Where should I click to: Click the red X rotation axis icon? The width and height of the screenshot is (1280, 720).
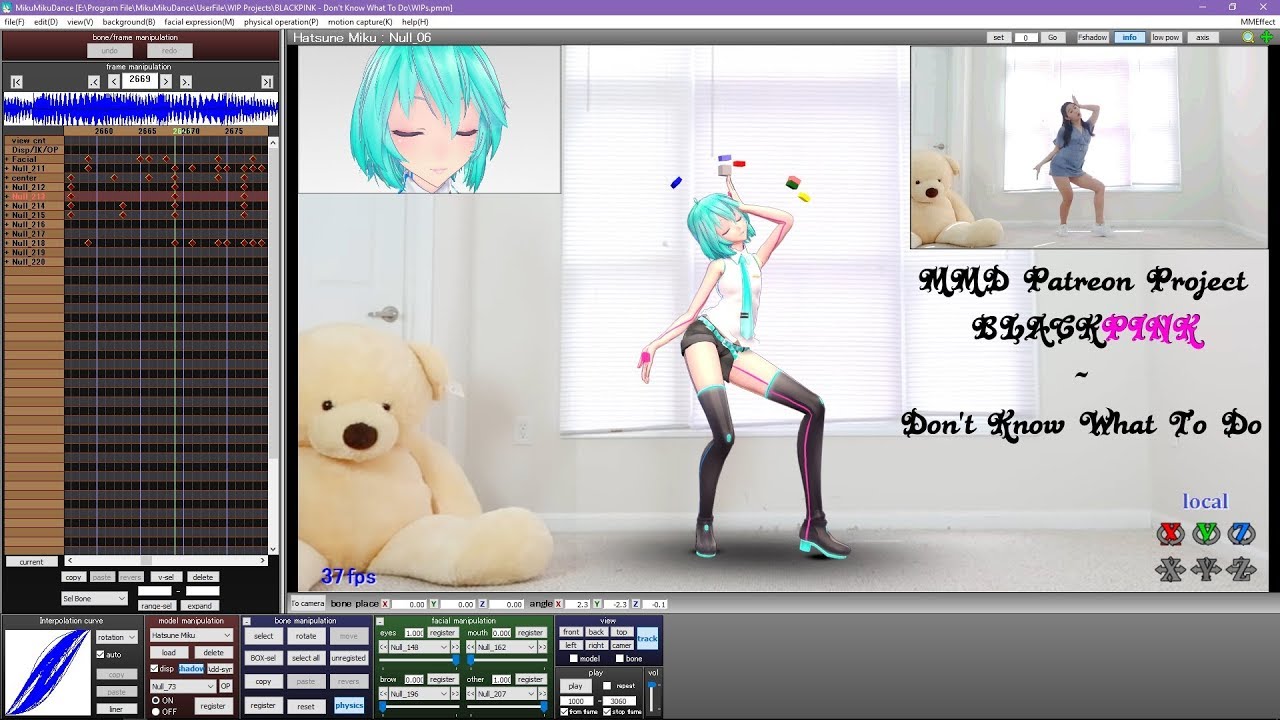point(1170,534)
